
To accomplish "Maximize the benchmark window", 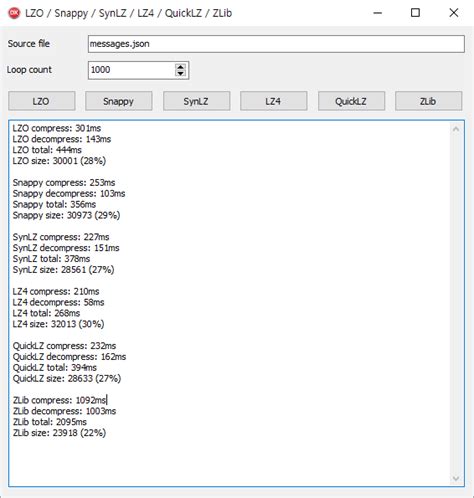I will [415, 13].
